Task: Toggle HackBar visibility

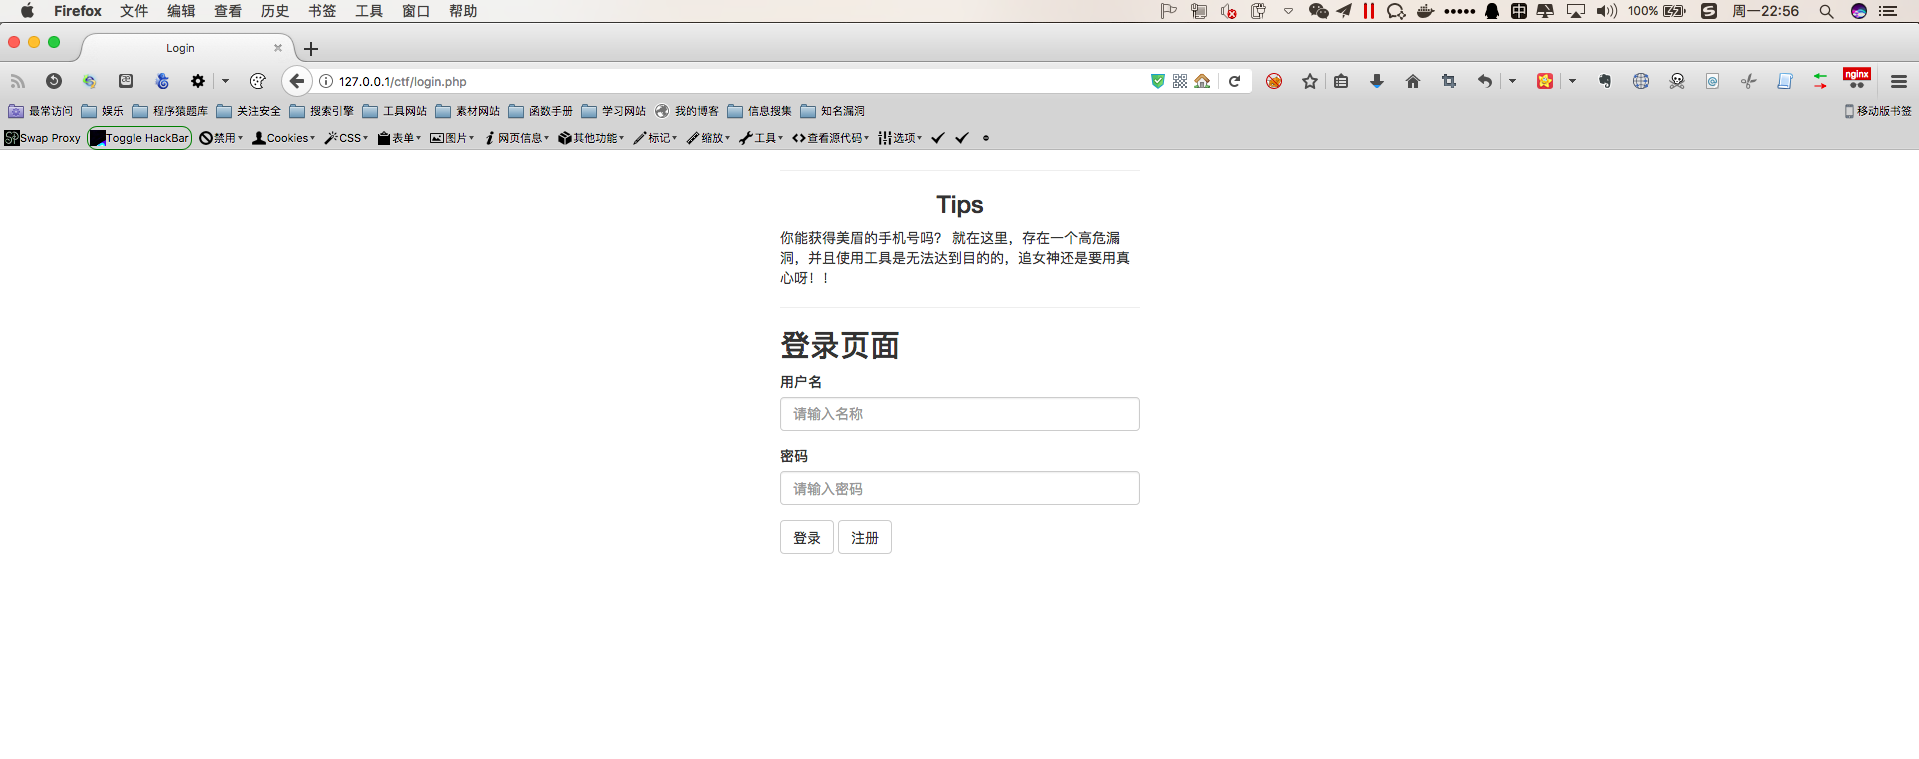Action: click(x=139, y=138)
